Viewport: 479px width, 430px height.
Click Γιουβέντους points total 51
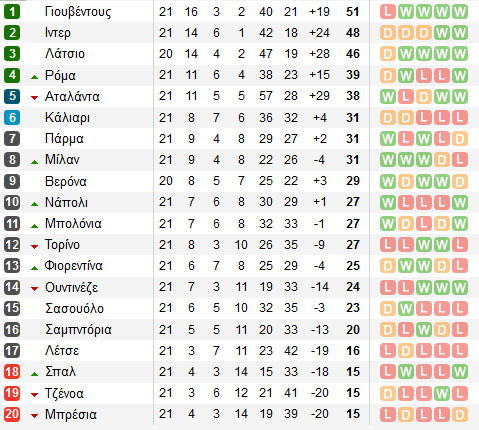coord(353,12)
